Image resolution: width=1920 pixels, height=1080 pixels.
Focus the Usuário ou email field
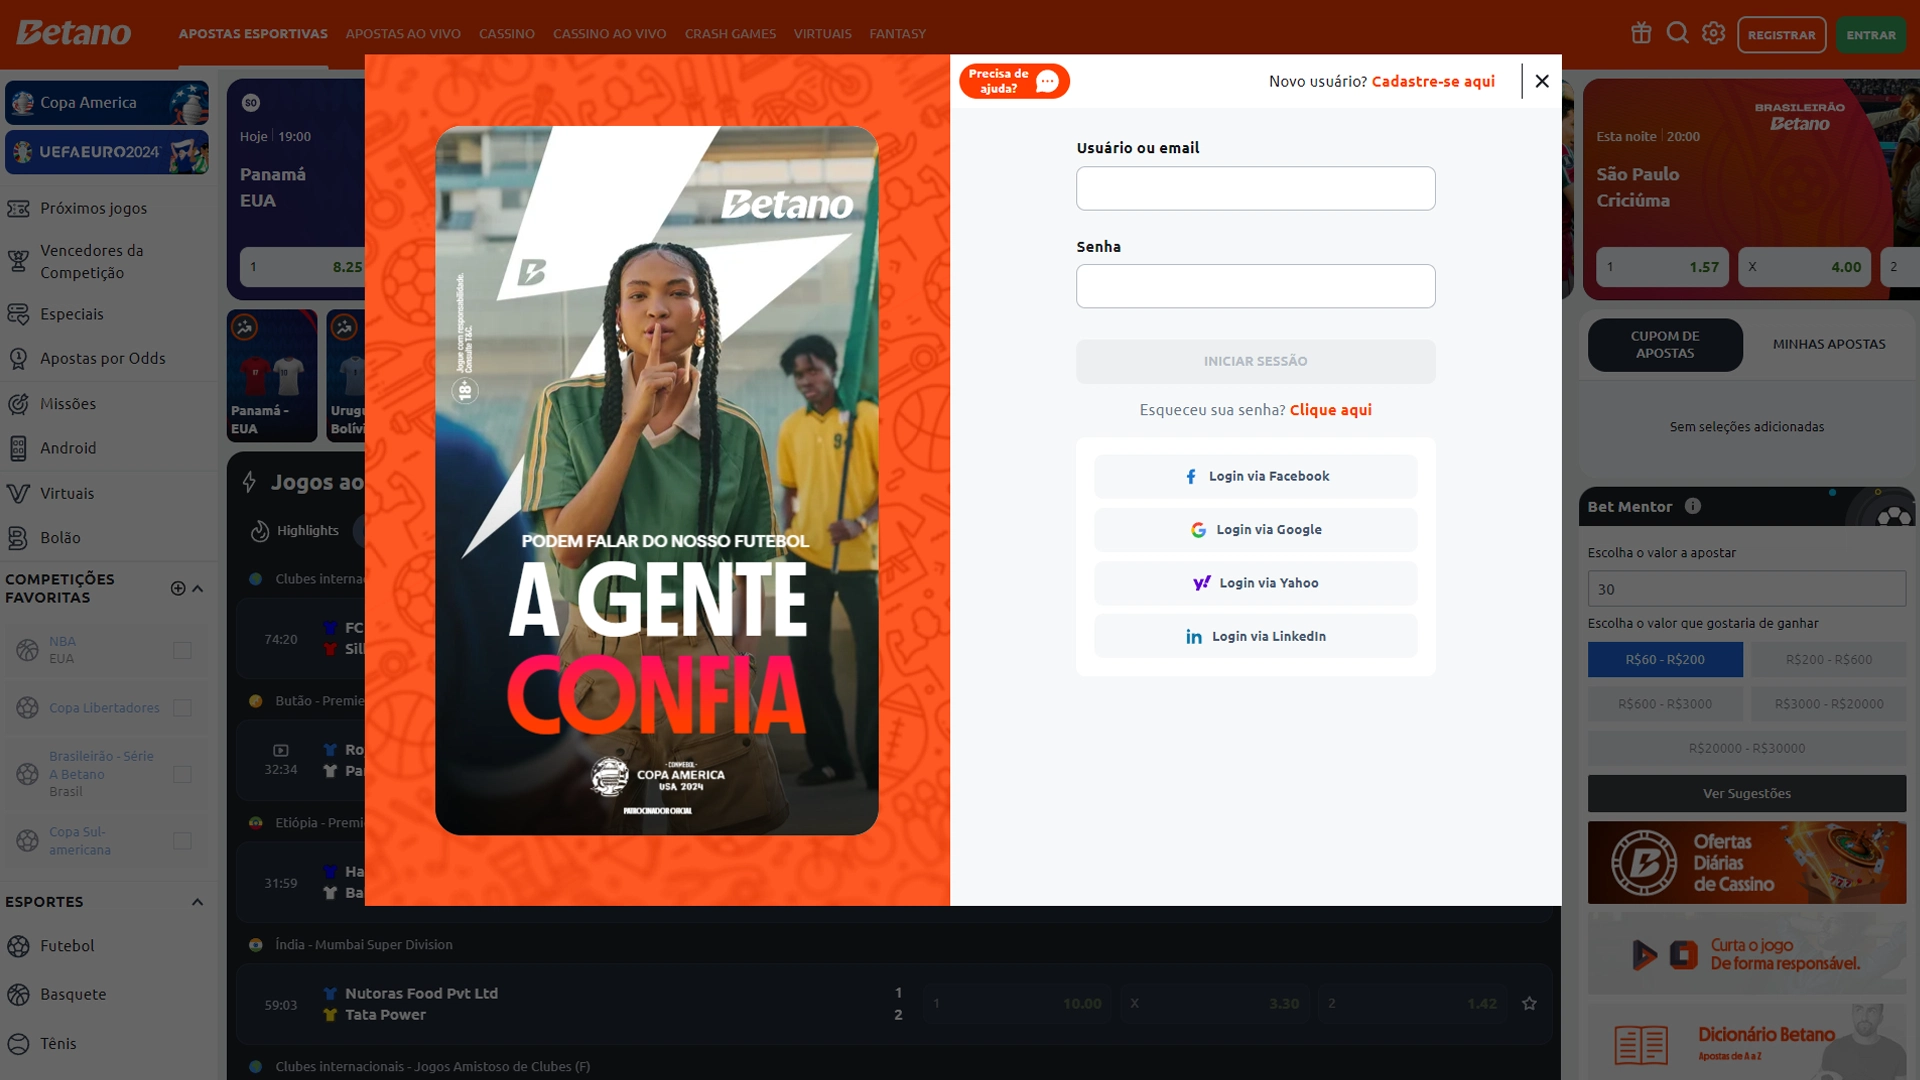pyautogui.click(x=1255, y=188)
